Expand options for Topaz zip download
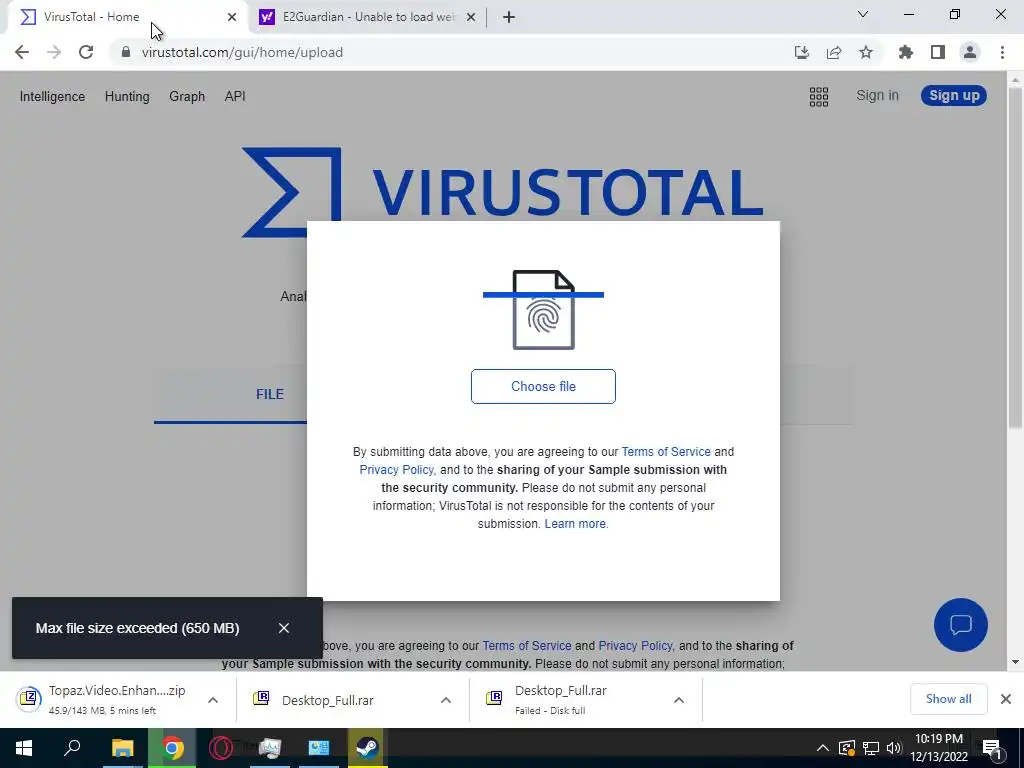Image resolution: width=1024 pixels, height=768 pixels. [x=213, y=699]
